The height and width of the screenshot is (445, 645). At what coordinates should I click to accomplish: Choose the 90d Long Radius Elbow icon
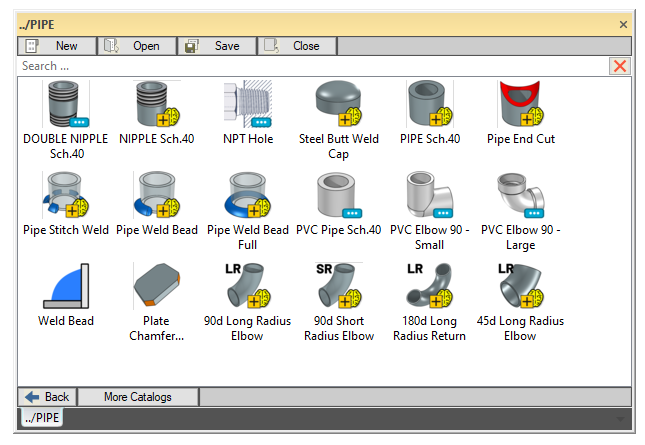coord(248,286)
